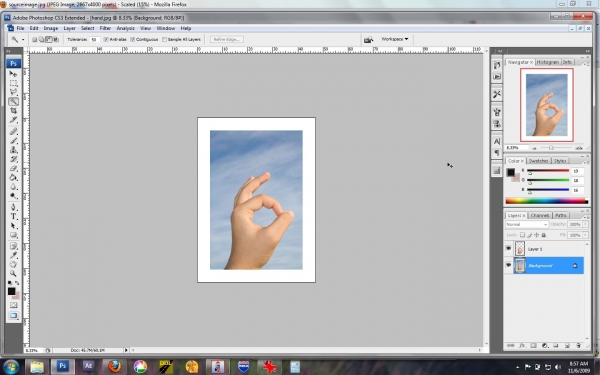Screen dimensions: 600x375
Task: Toggle Quick Mask mode in toolbox
Action: pos(13,305)
